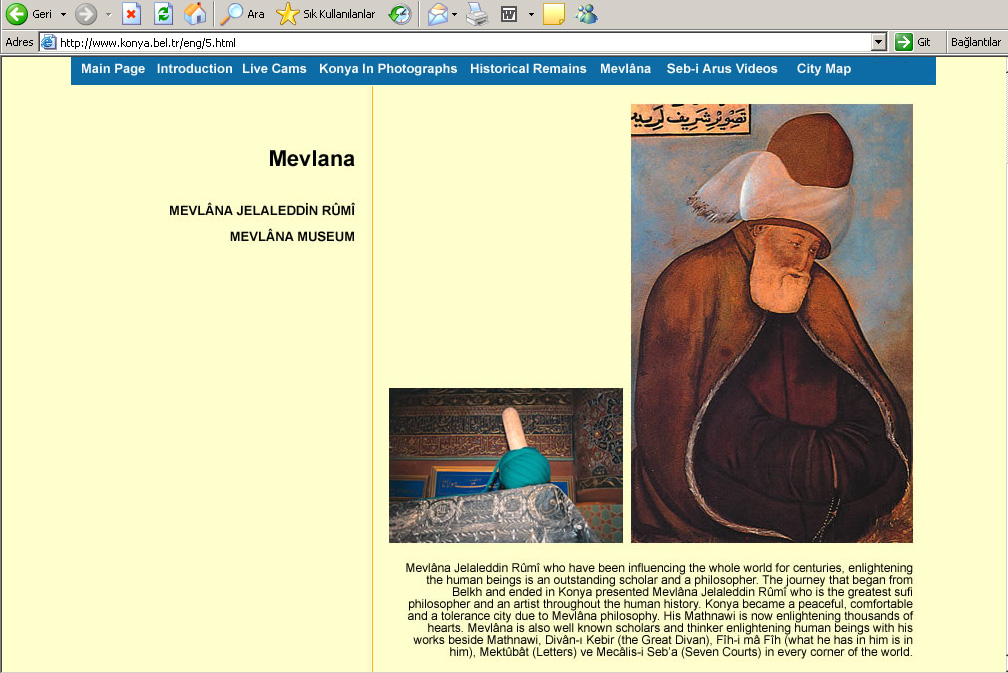Screen dimensions: 1008x673
Task: Open the Historical Remains menu item
Action: [528, 69]
